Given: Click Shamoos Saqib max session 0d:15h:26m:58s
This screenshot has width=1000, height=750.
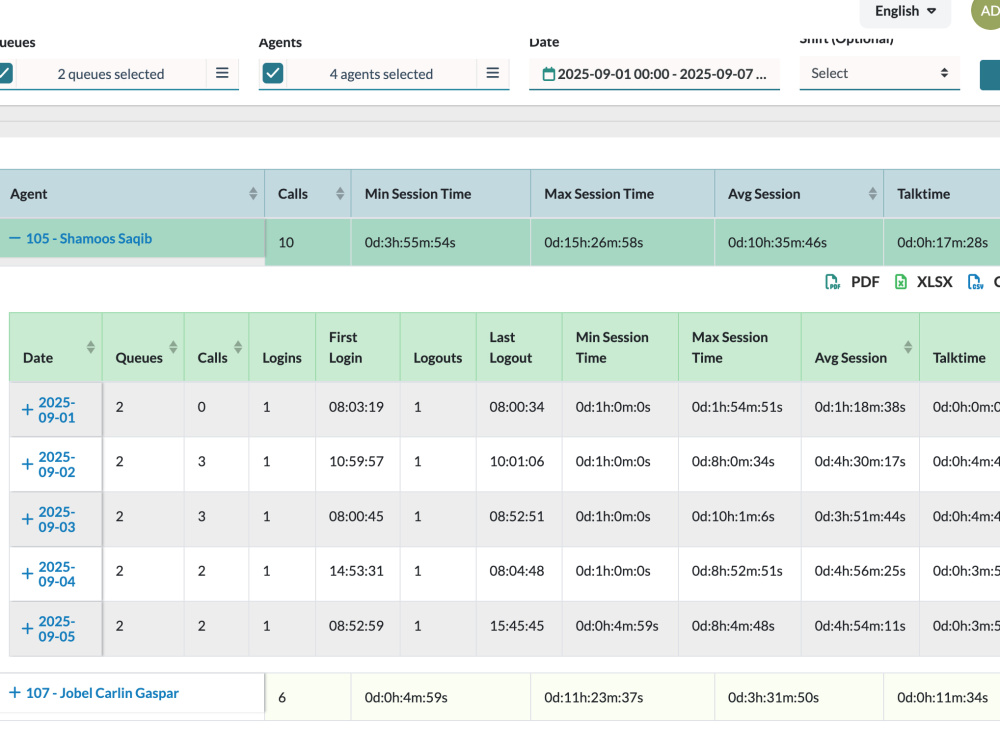Looking at the screenshot, I should tap(594, 242).
